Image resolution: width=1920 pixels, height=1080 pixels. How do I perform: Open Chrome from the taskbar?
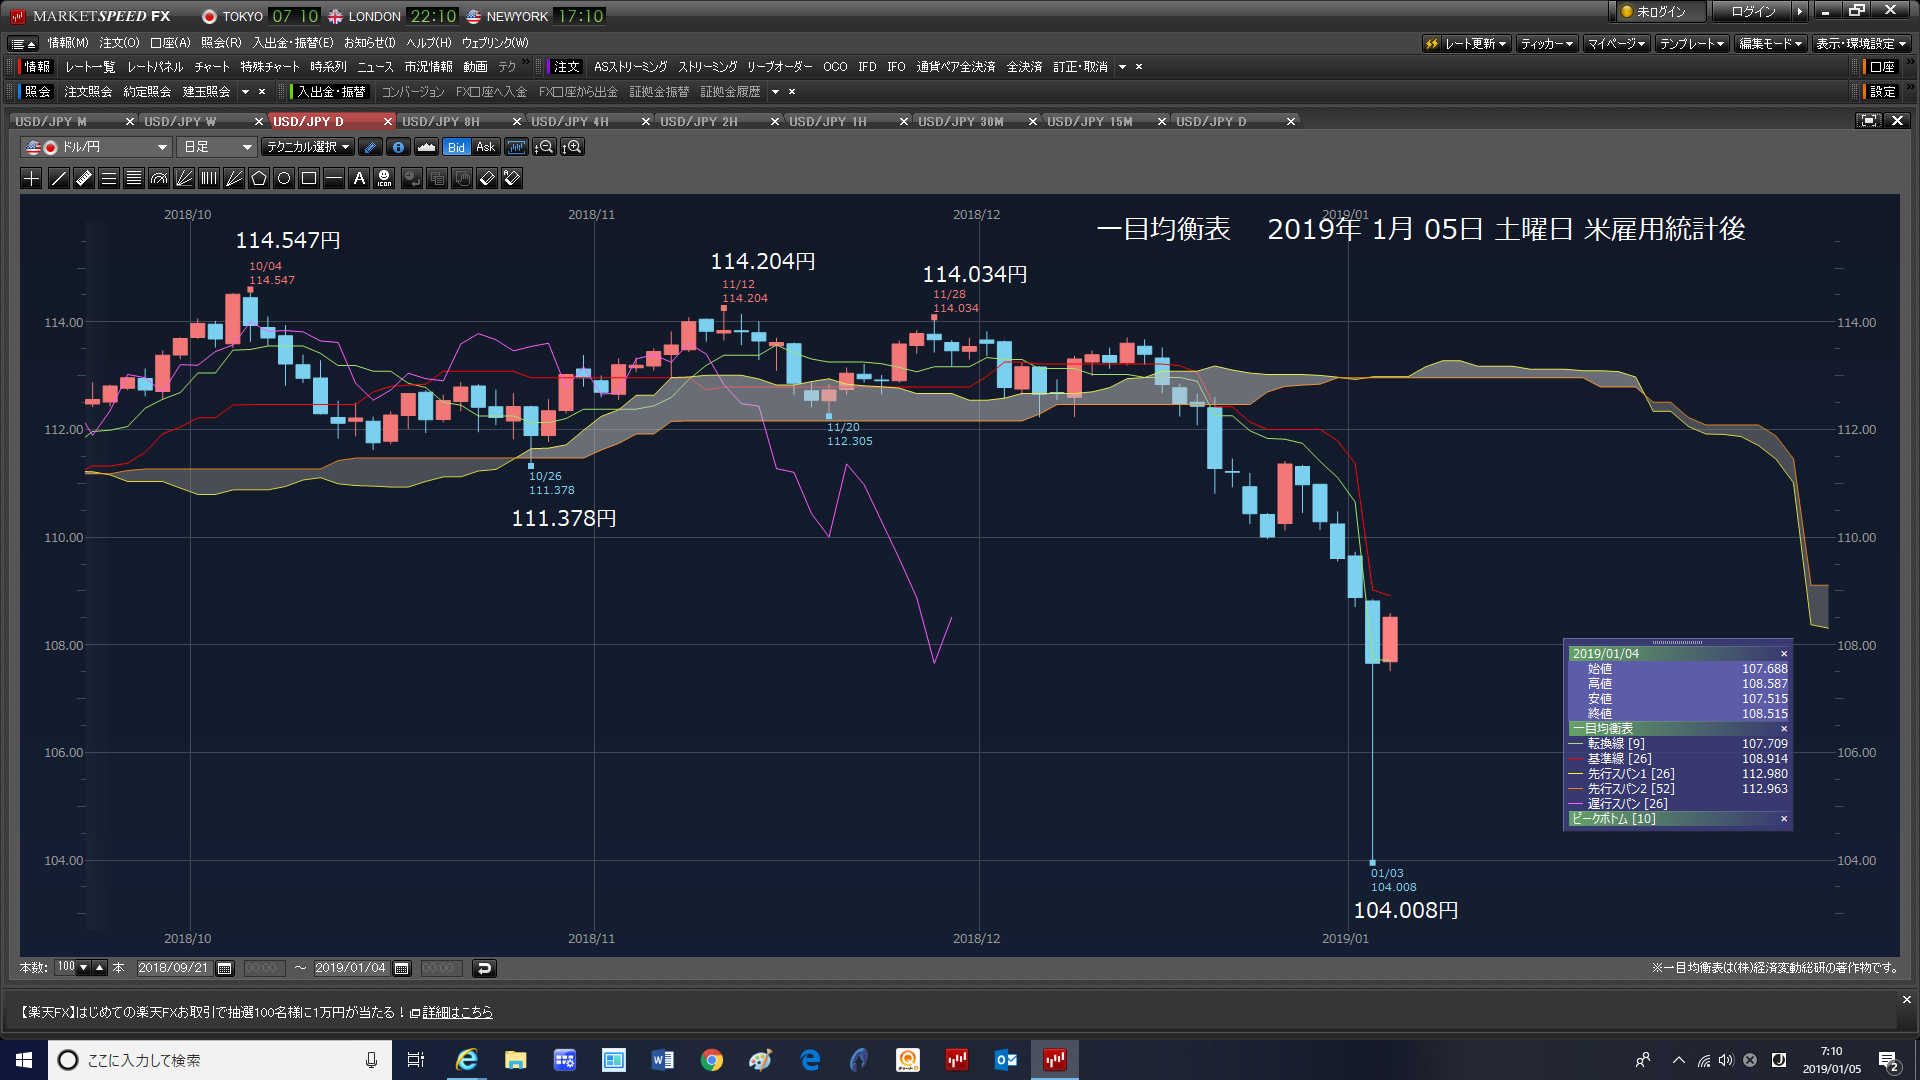pyautogui.click(x=711, y=1060)
